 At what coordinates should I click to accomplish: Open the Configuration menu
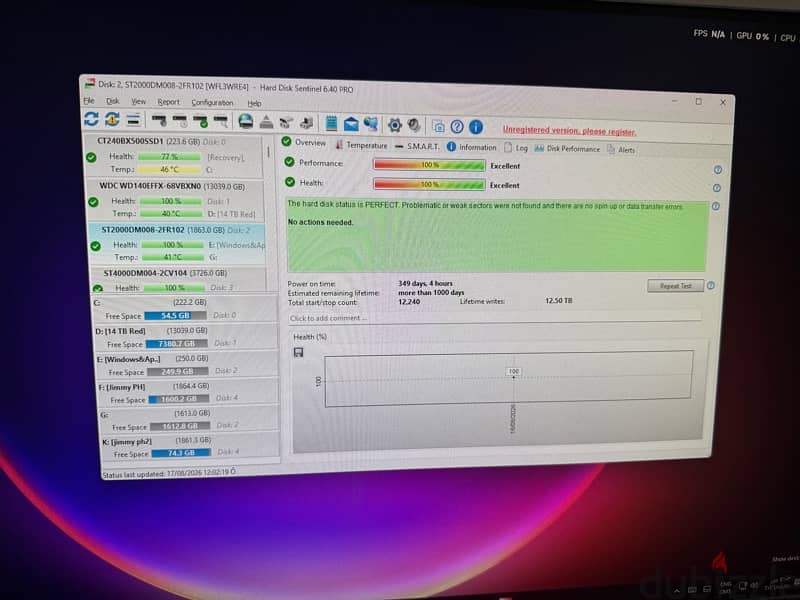pyautogui.click(x=212, y=103)
